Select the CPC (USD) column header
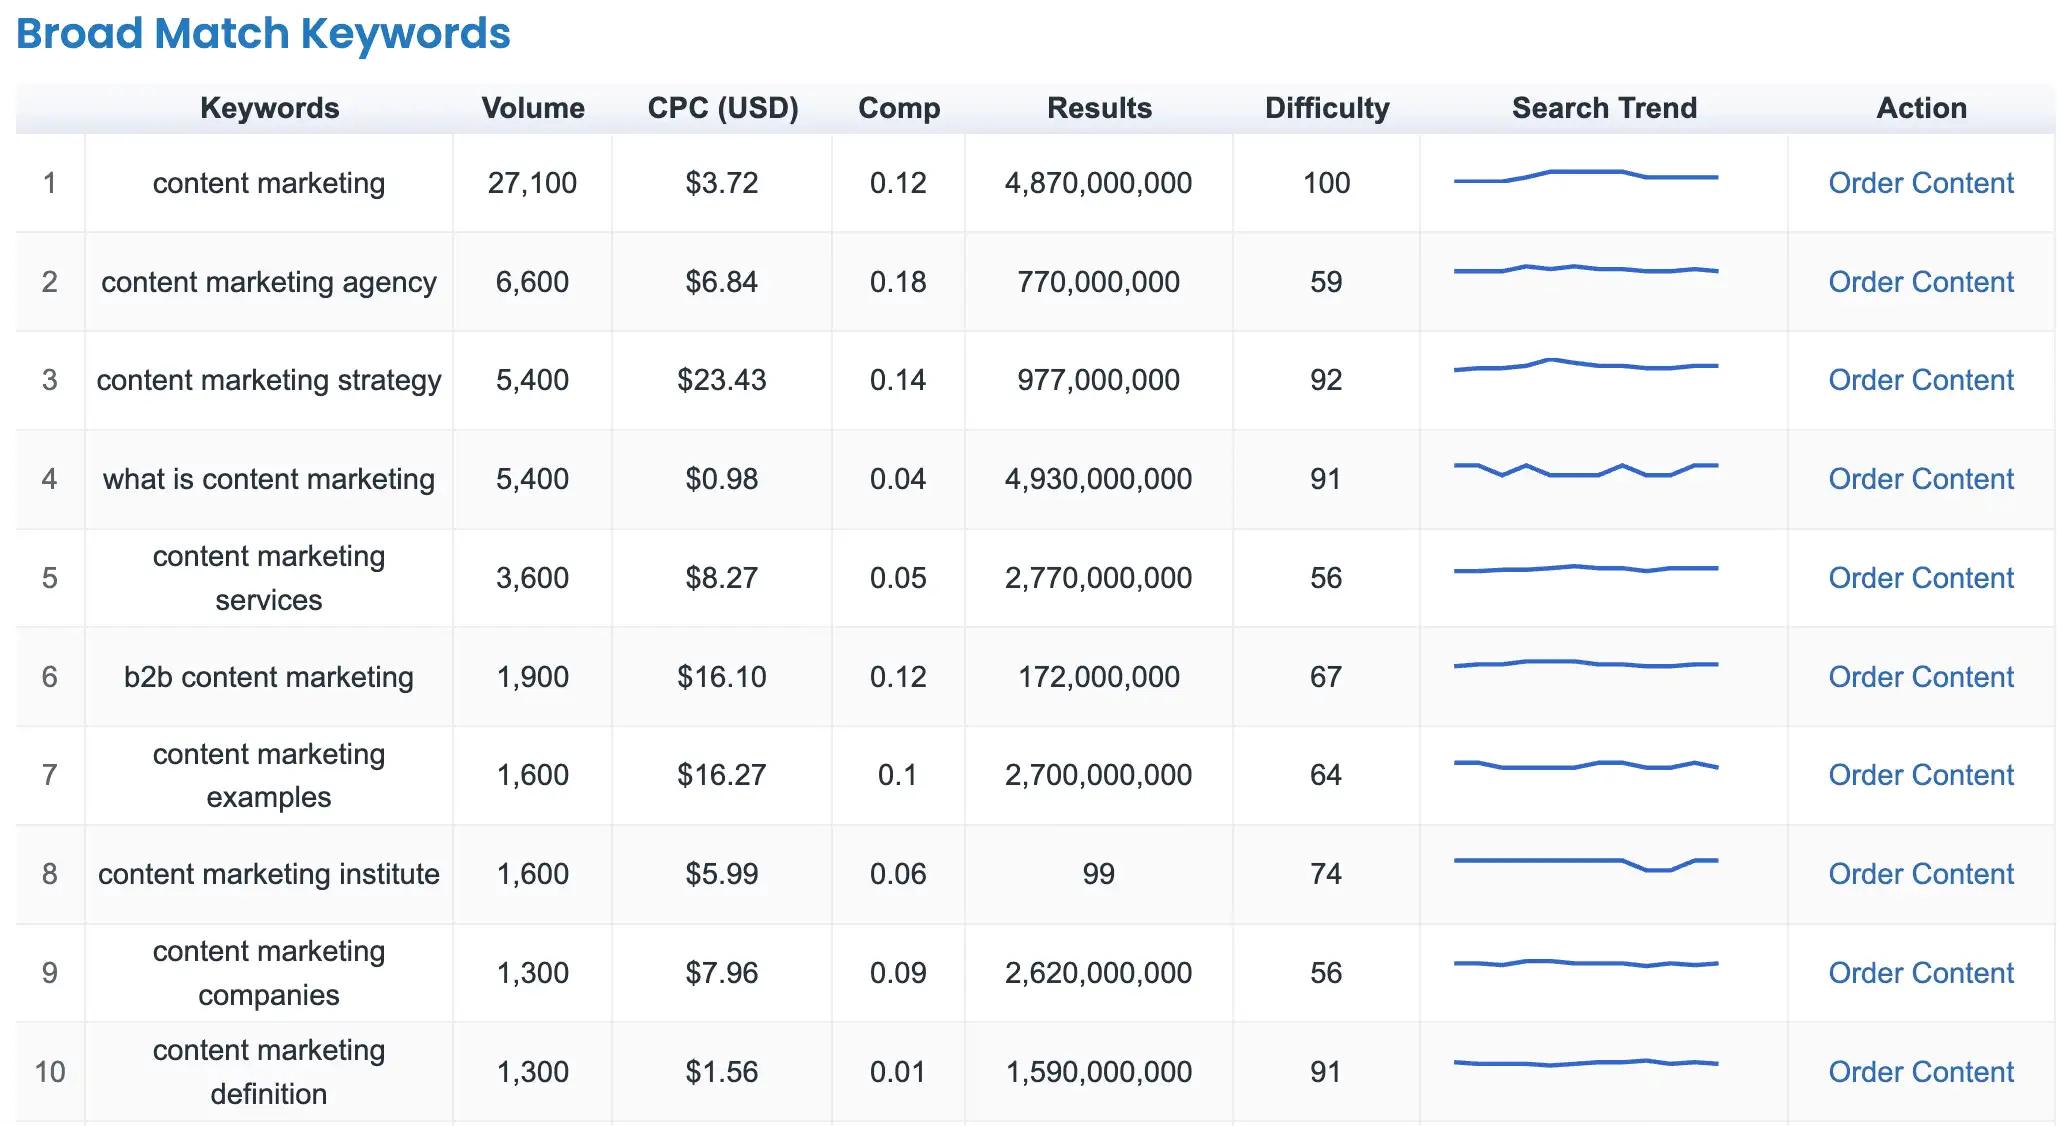This screenshot has width=2062, height=1126. click(x=723, y=108)
